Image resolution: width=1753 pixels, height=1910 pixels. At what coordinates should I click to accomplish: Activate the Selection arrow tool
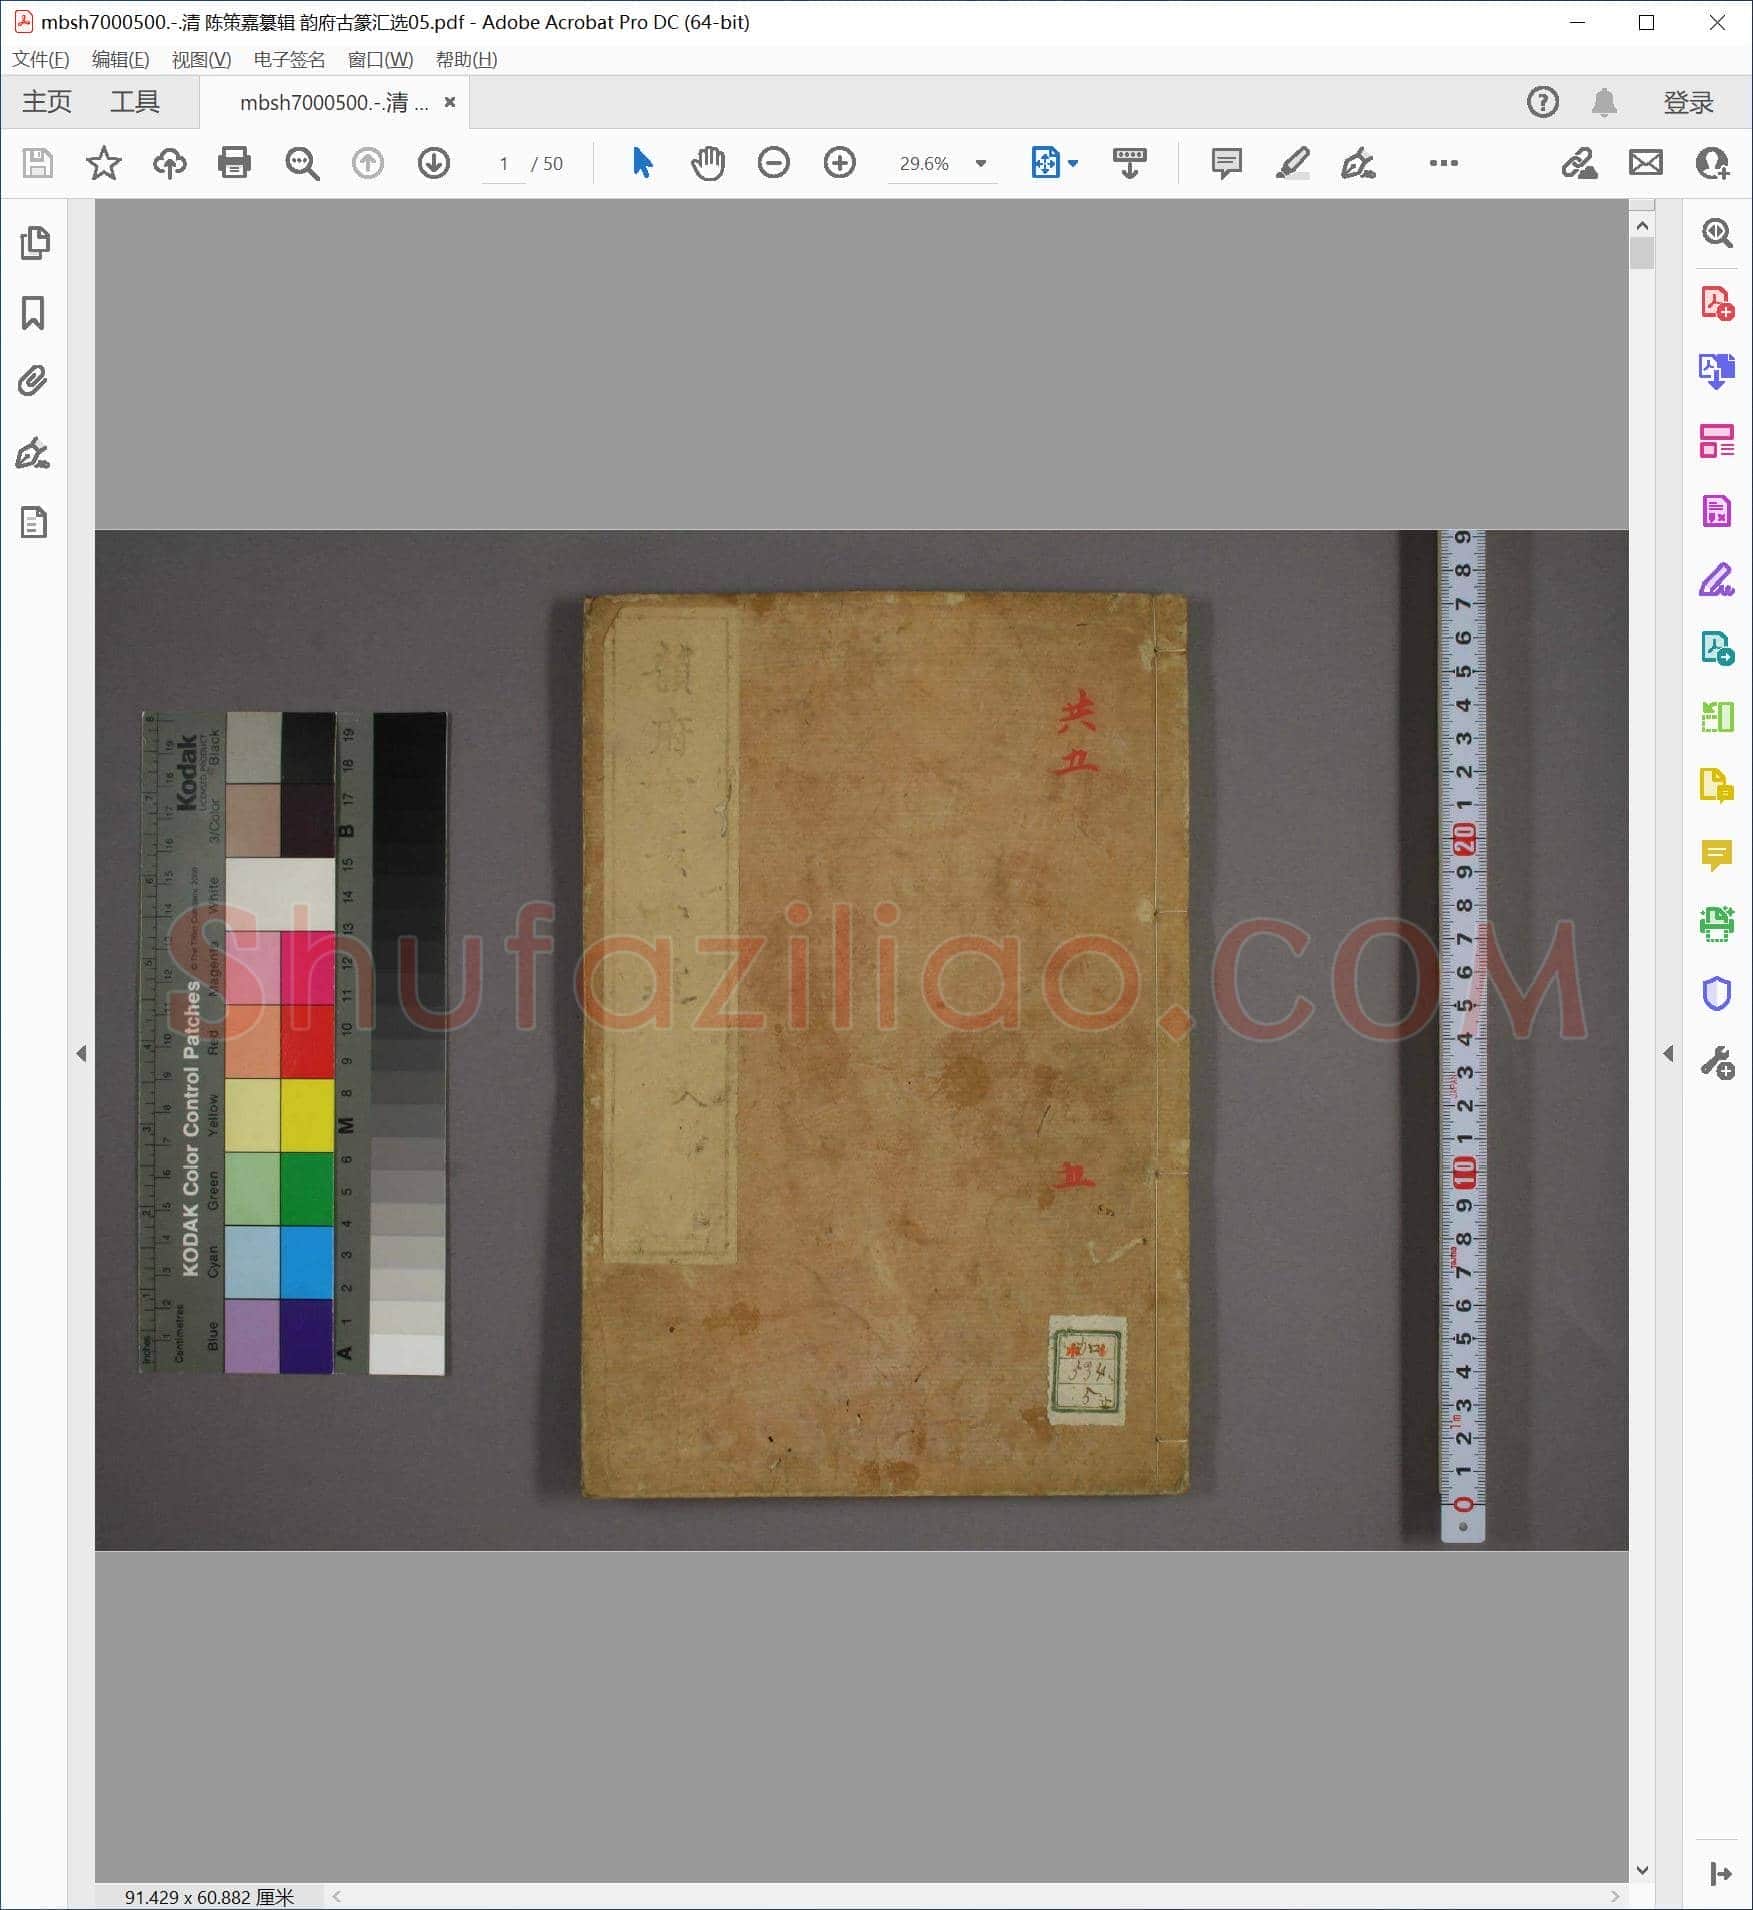tap(642, 163)
